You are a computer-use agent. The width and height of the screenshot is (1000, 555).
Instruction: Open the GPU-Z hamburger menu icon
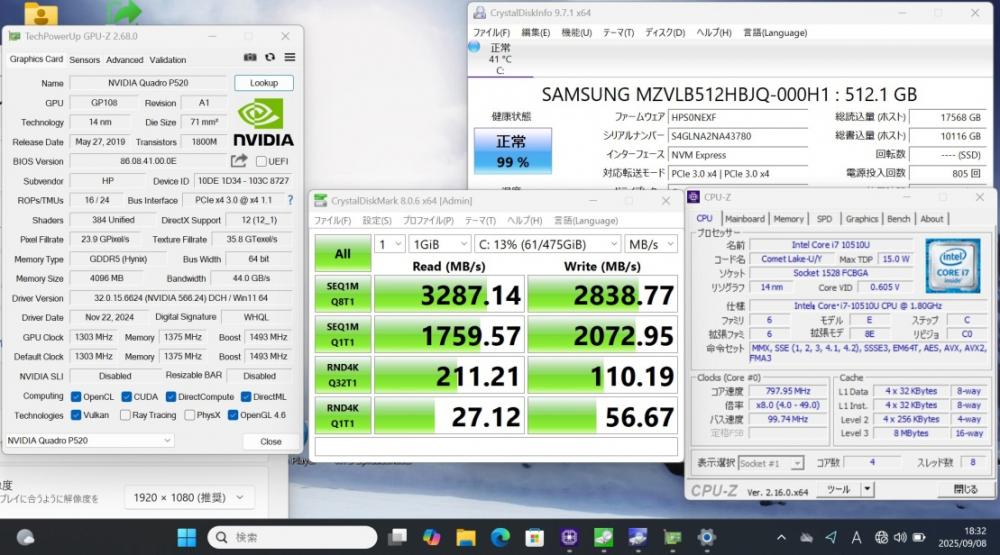tap(290, 57)
